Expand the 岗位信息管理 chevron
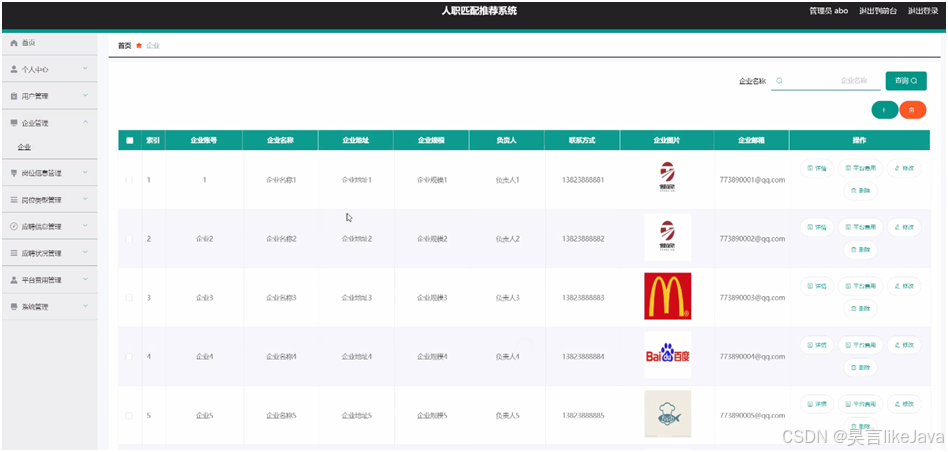Image resolution: width=948 pixels, height=452 pixels. point(85,172)
